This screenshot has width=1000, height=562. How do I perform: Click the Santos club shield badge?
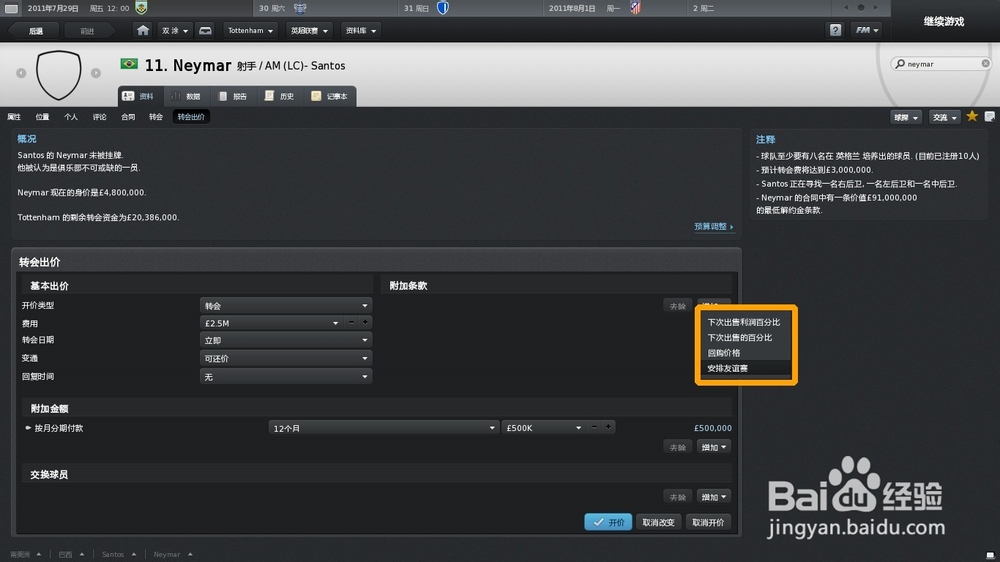coord(59,75)
